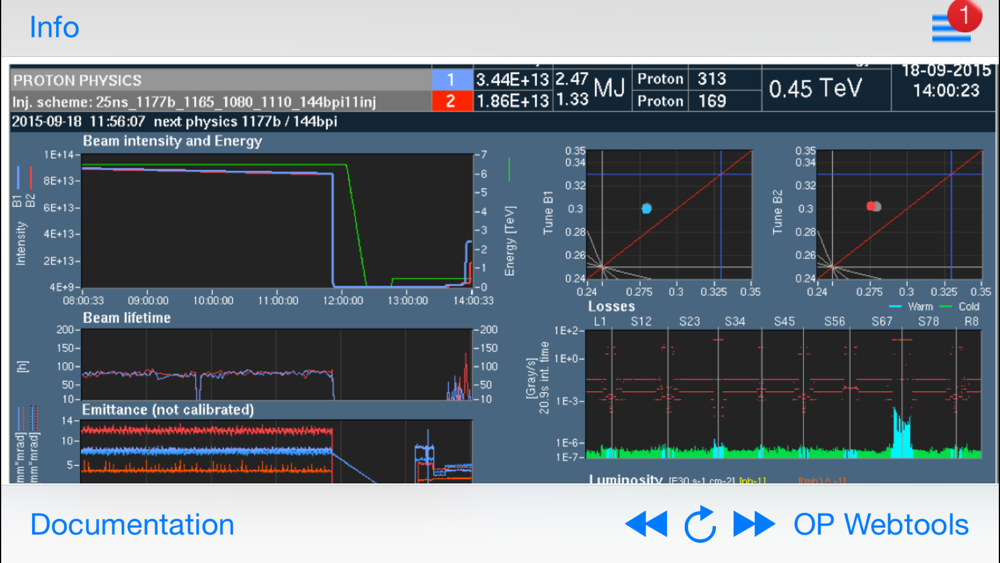This screenshot has width=1000, height=563.
Task: Click the S34 sector label in Losses
Action: (735, 321)
